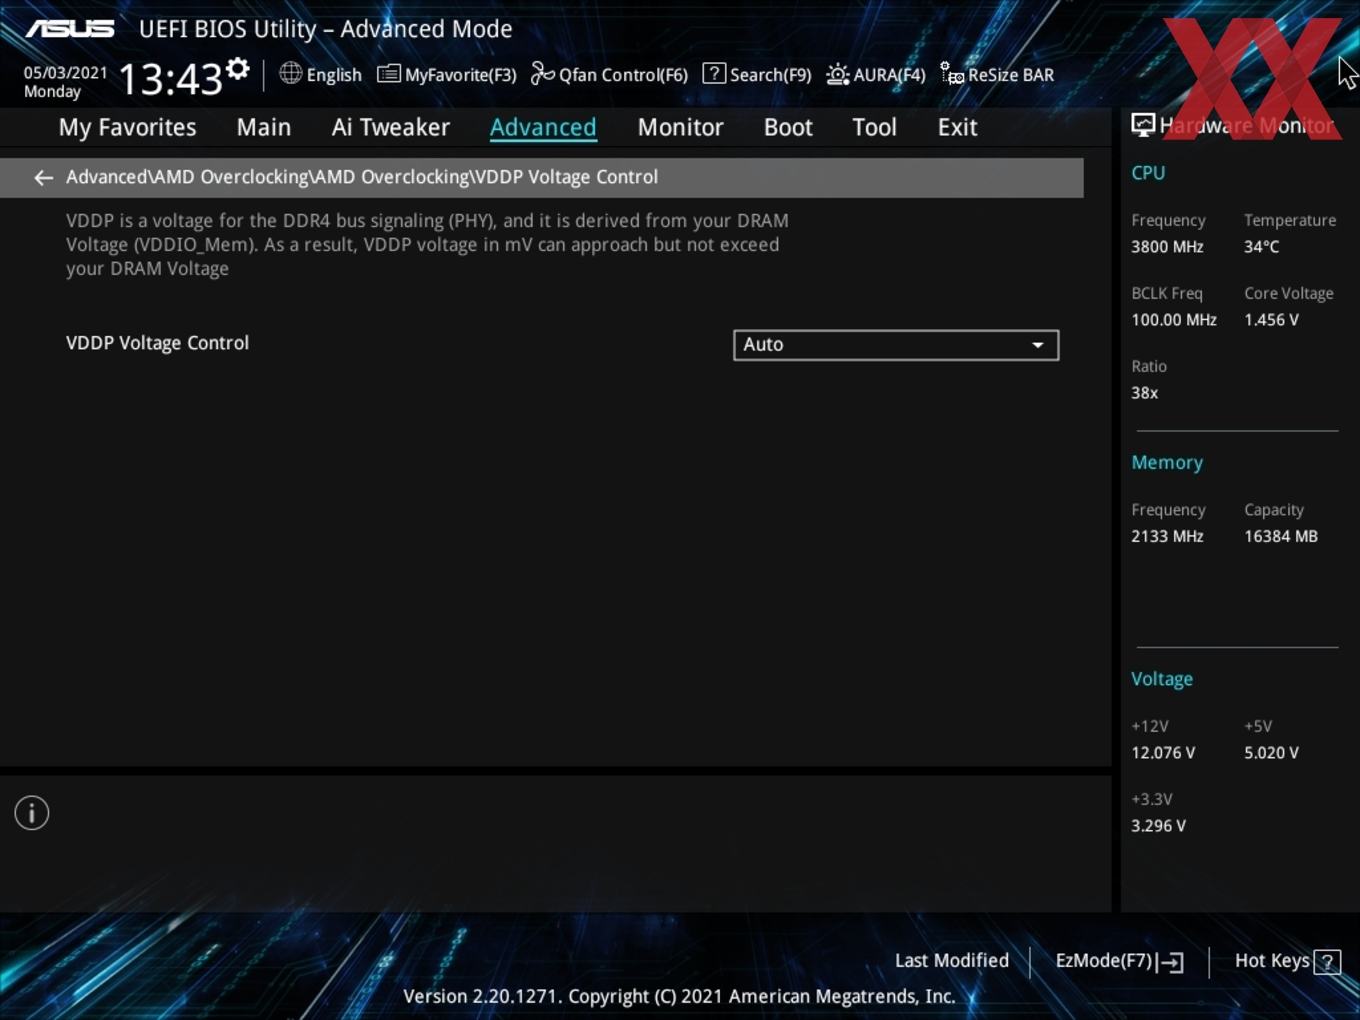Screen dimensions: 1360x1020
Task: Open VDDP Voltage Control Auto dropdown
Action: [x=896, y=345]
